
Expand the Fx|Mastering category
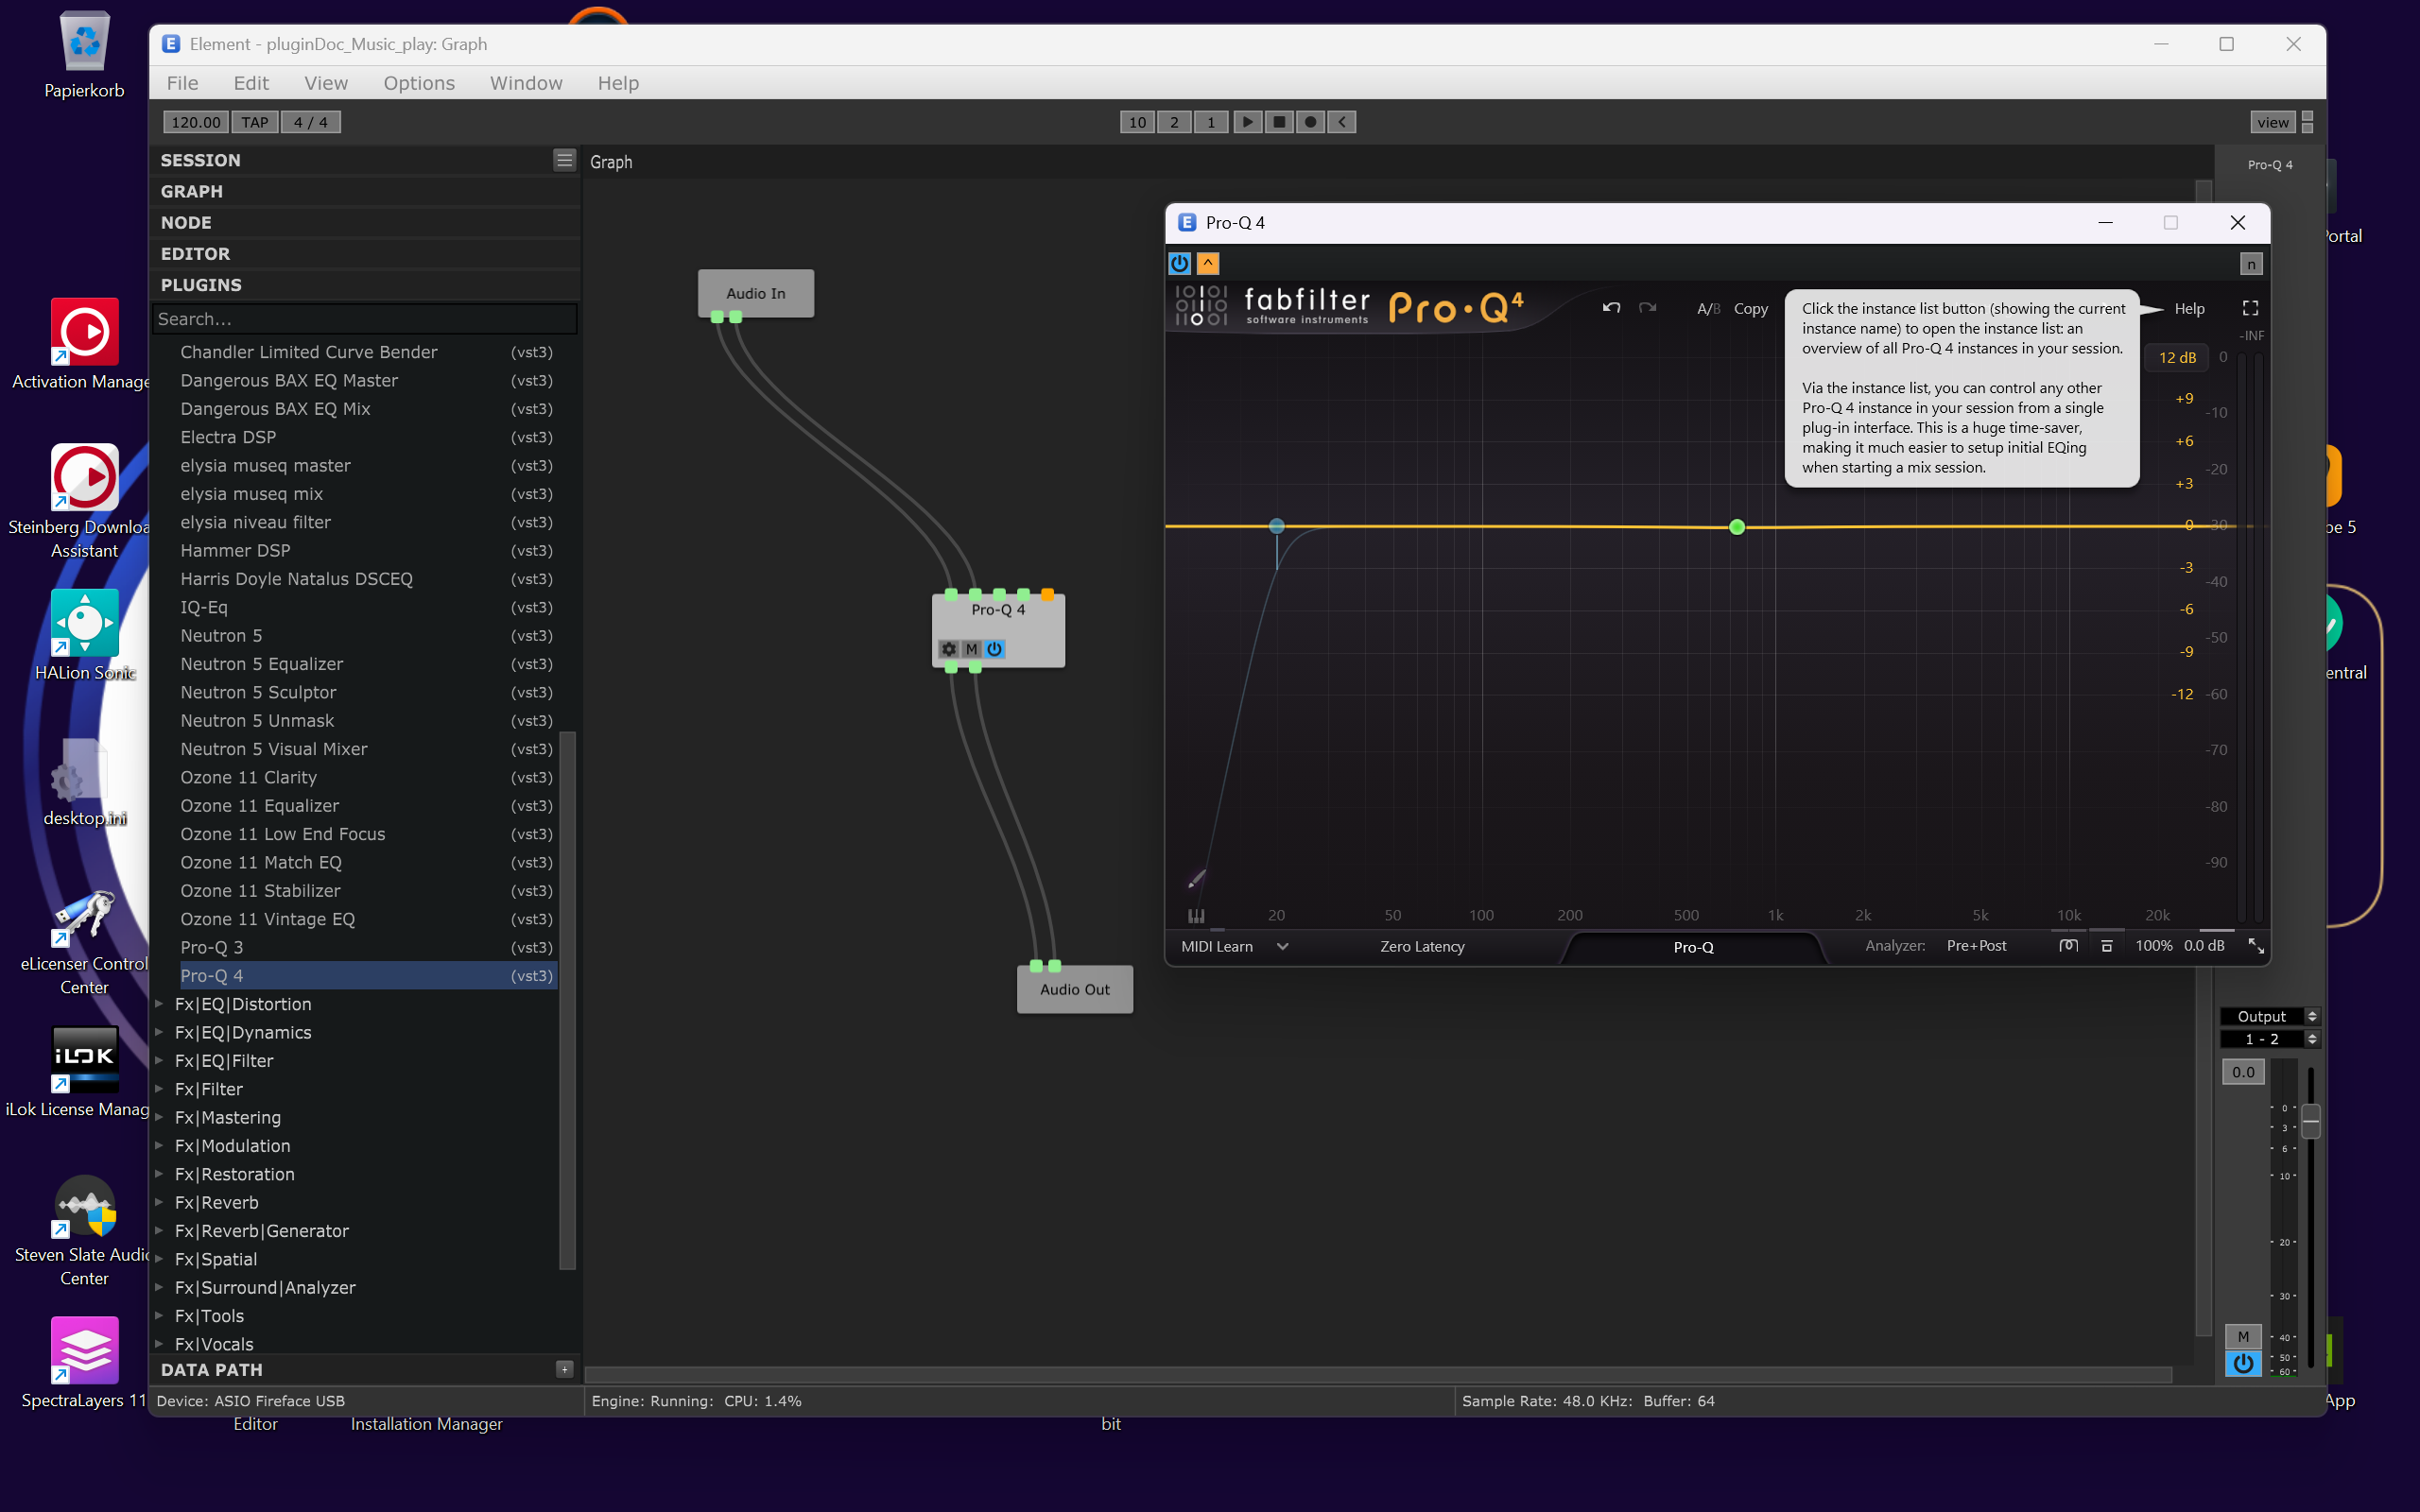coord(159,1117)
